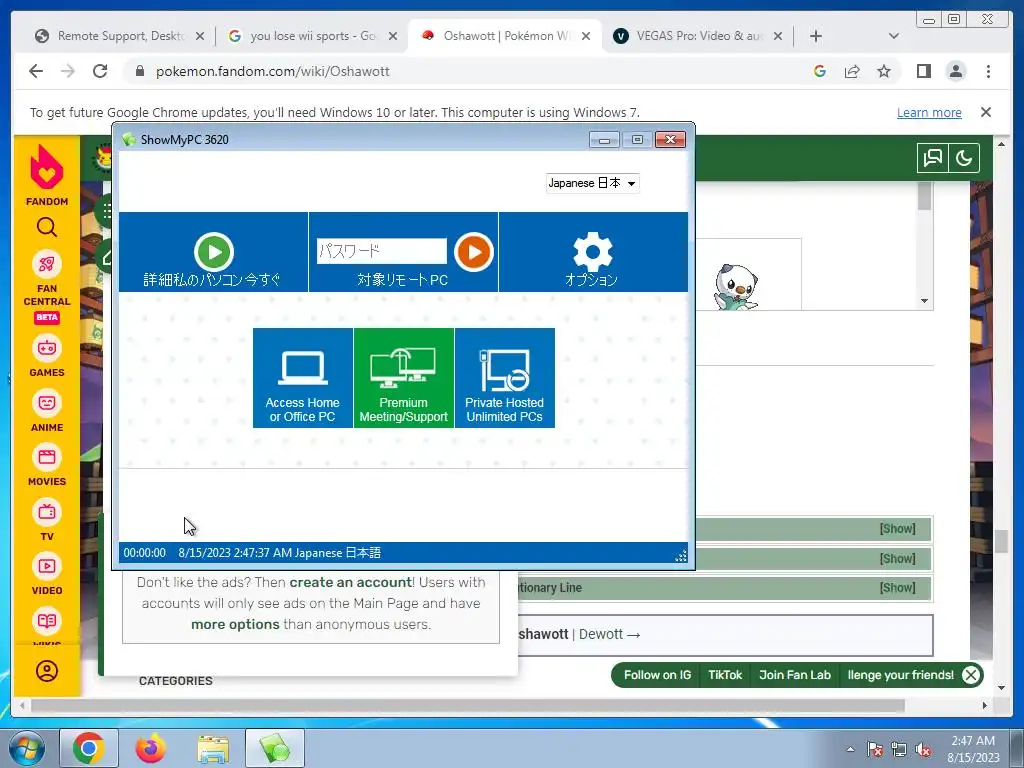Click the Action Center flag tray icon
The width and height of the screenshot is (1024, 768).
point(874,750)
